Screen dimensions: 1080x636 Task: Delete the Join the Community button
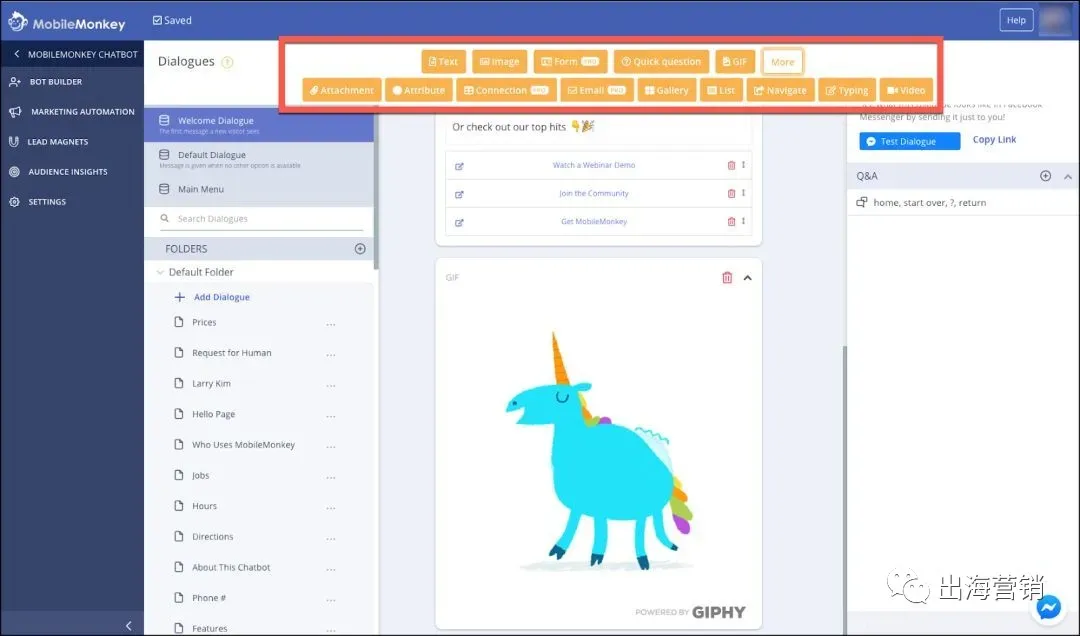pyautogui.click(x=731, y=194)
